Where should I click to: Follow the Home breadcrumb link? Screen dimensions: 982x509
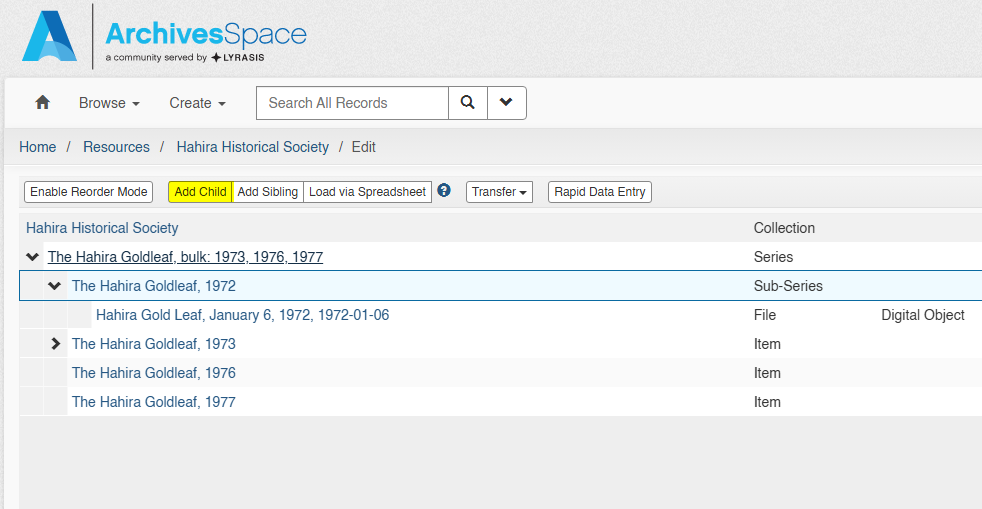[38, 147]
